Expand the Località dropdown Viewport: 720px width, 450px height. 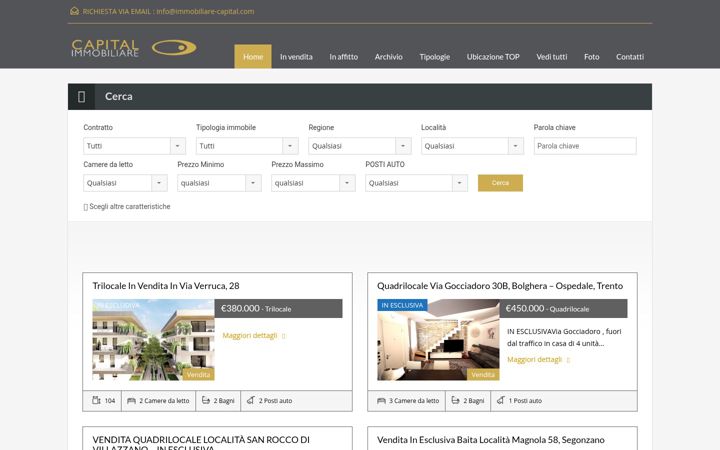472,146
